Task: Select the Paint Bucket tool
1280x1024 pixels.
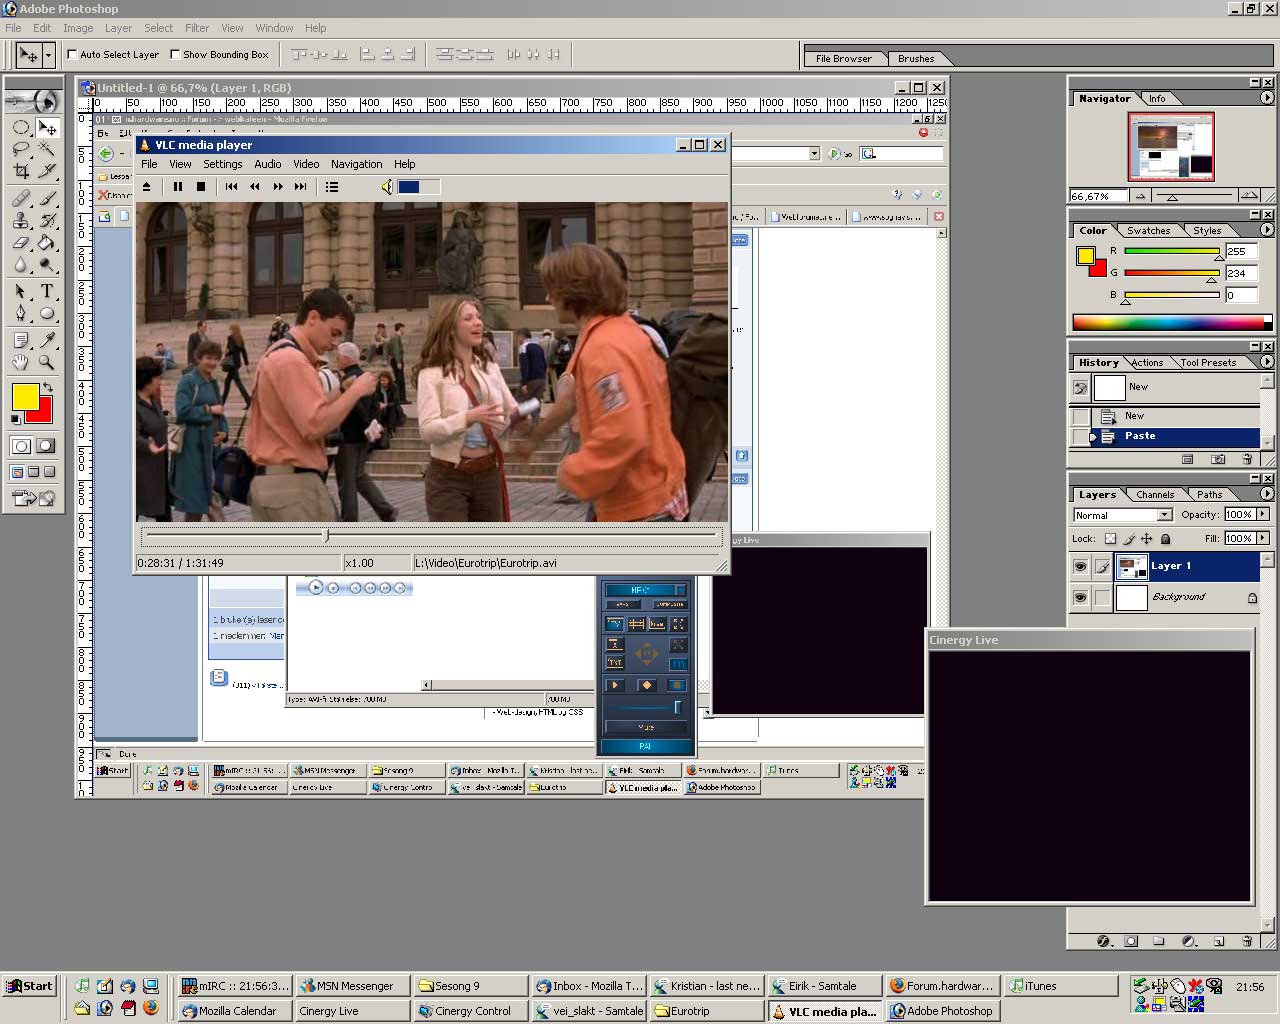Action: point(47,242)
